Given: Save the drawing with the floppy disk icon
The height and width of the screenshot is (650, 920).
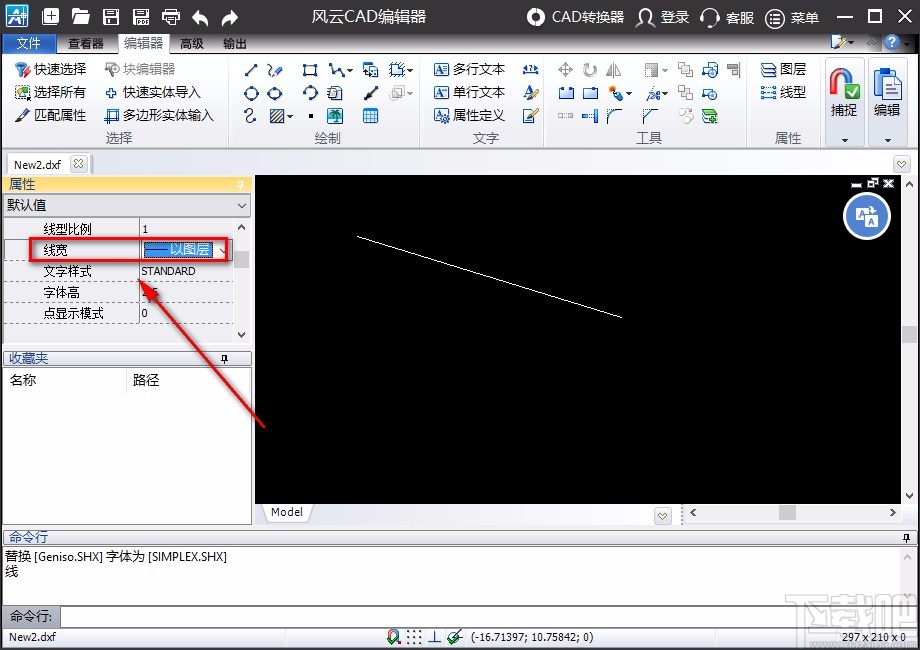Looking at the screenshot, I should click(110, 16).
